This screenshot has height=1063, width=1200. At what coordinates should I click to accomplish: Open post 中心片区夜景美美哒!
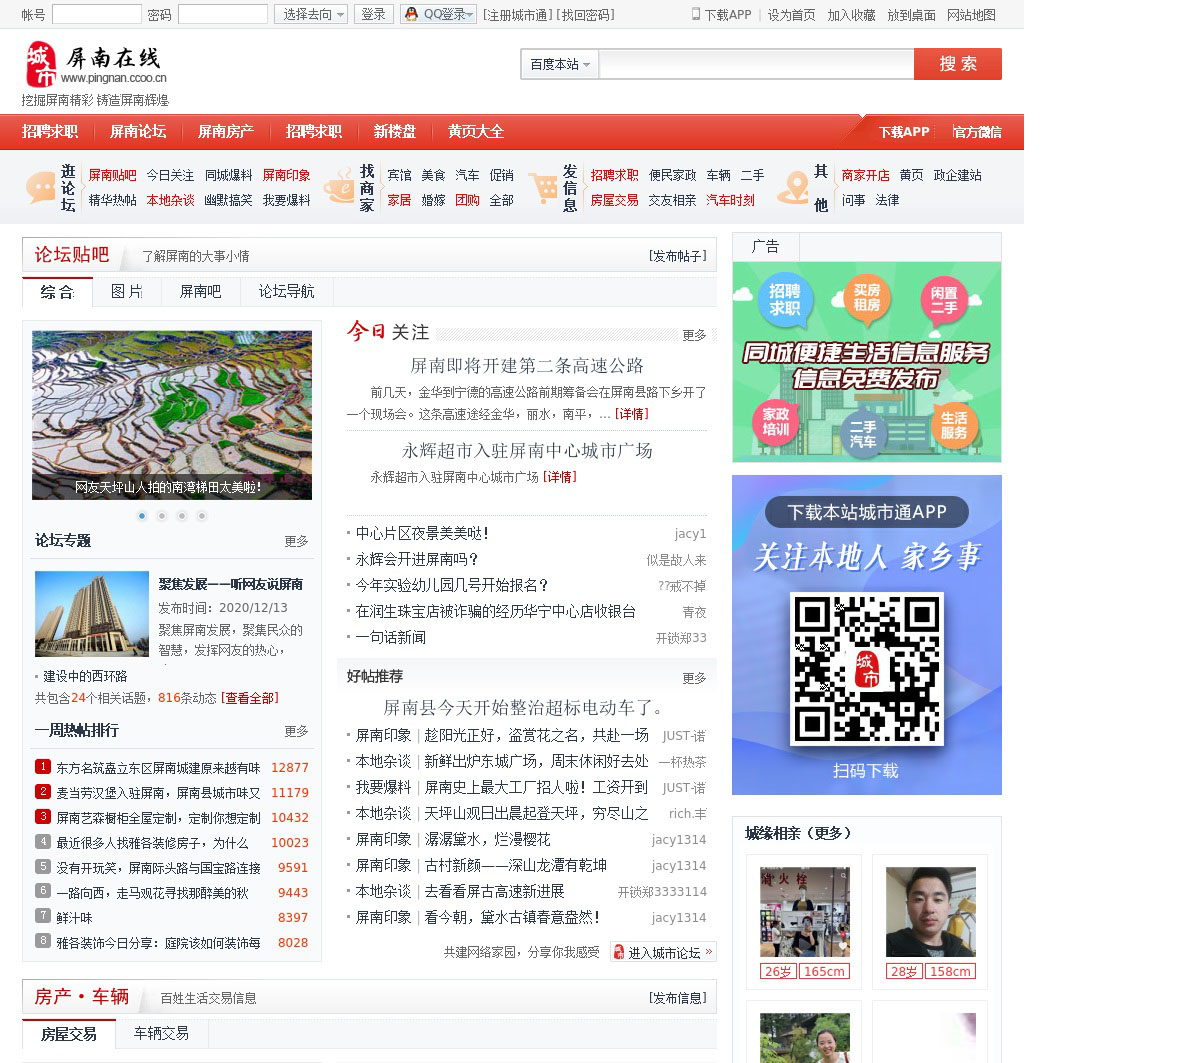tap(422, 534)
